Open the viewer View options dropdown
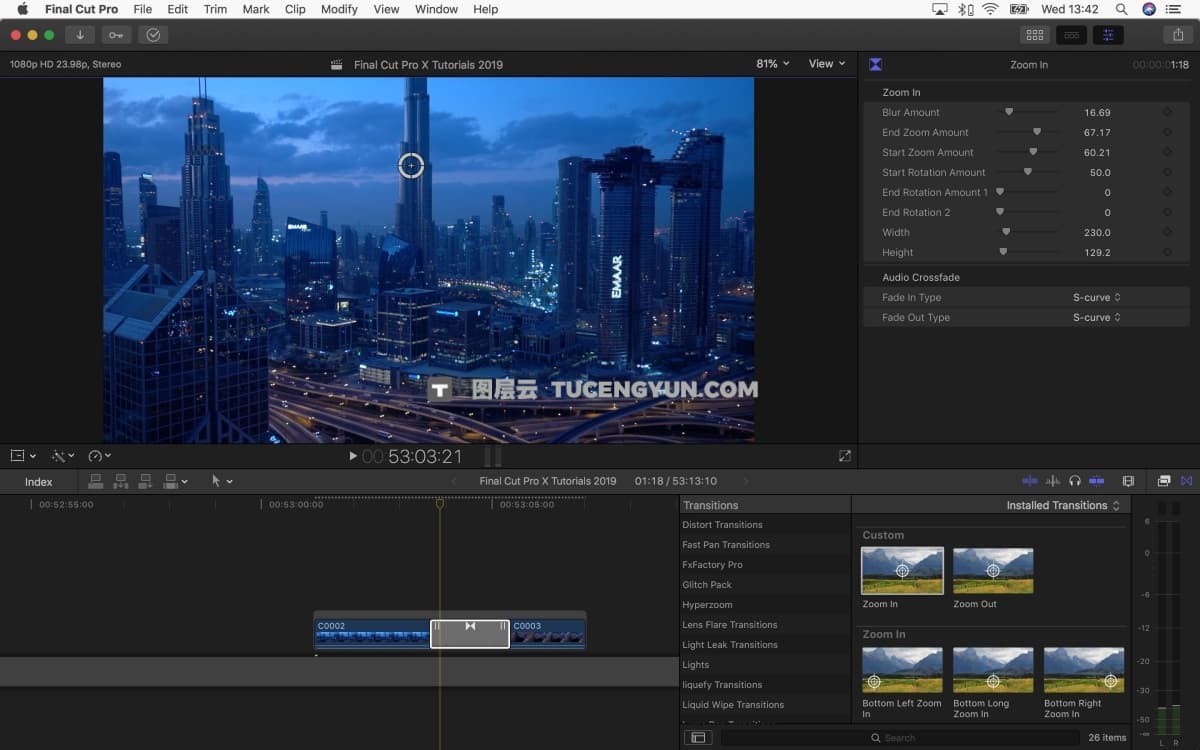This screenshot has height=750, width=1200. pyautogui.click(x=827, y=63)
